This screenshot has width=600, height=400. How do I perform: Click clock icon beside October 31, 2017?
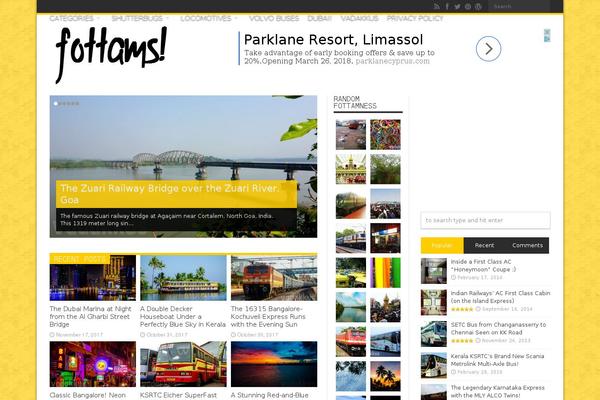(142, 335)
